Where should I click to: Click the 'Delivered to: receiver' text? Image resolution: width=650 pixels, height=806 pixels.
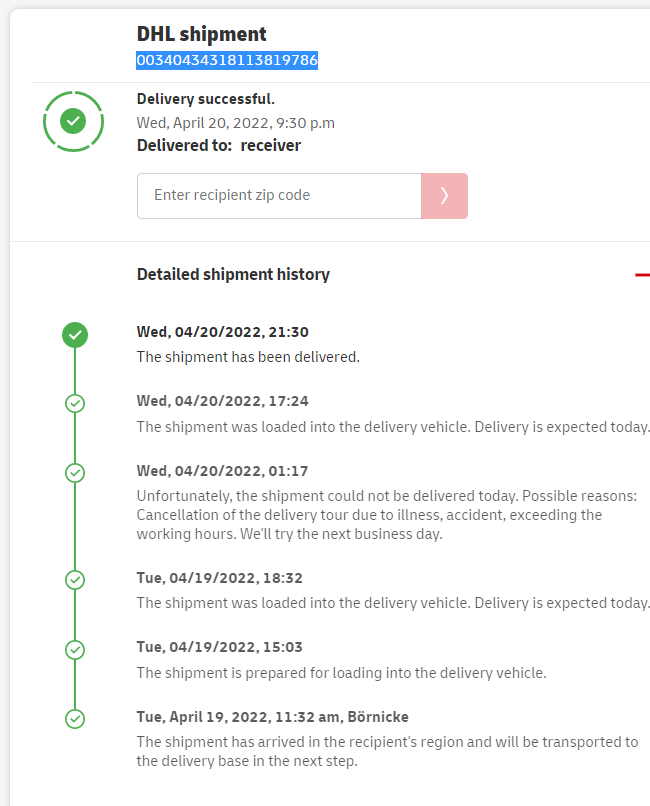click(218, 145)
